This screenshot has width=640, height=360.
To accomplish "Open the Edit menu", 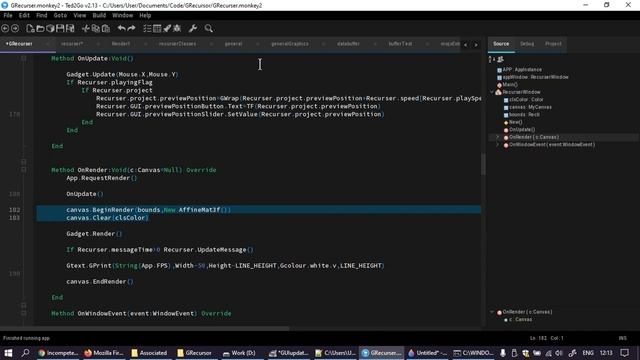I will (x=24, y=16).
